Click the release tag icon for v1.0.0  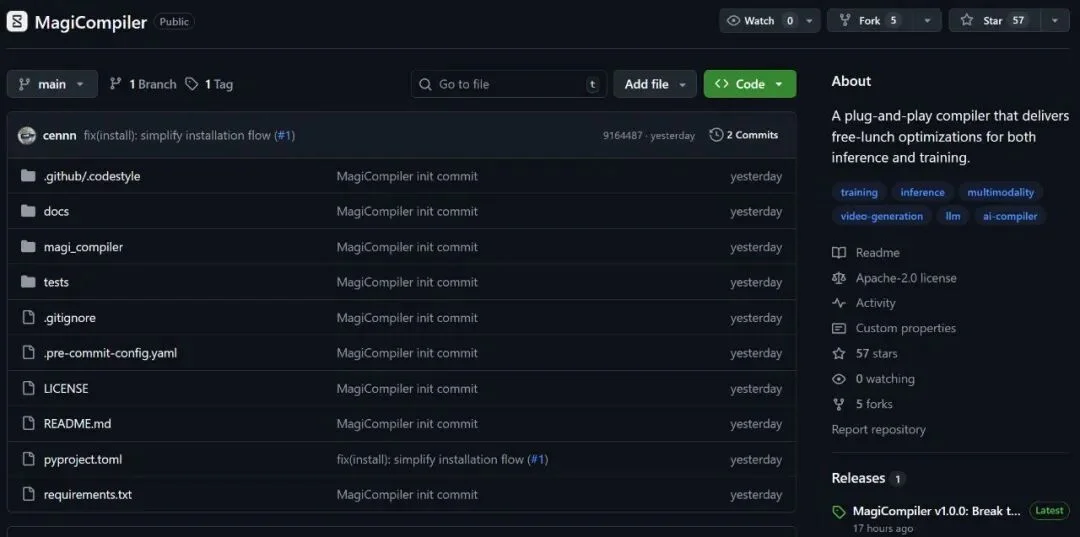point(839,512)
